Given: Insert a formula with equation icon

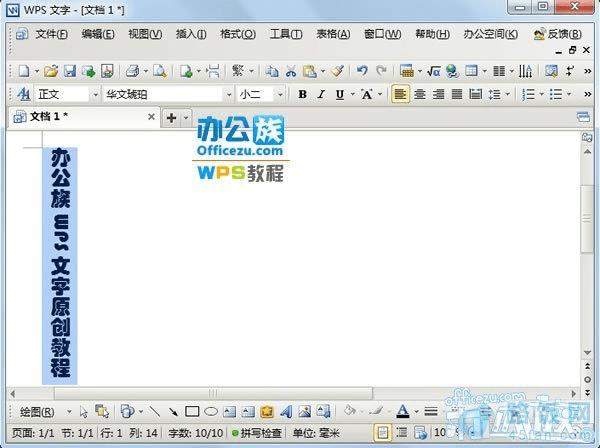Looking at the screenshot, I should coord(434,71).
